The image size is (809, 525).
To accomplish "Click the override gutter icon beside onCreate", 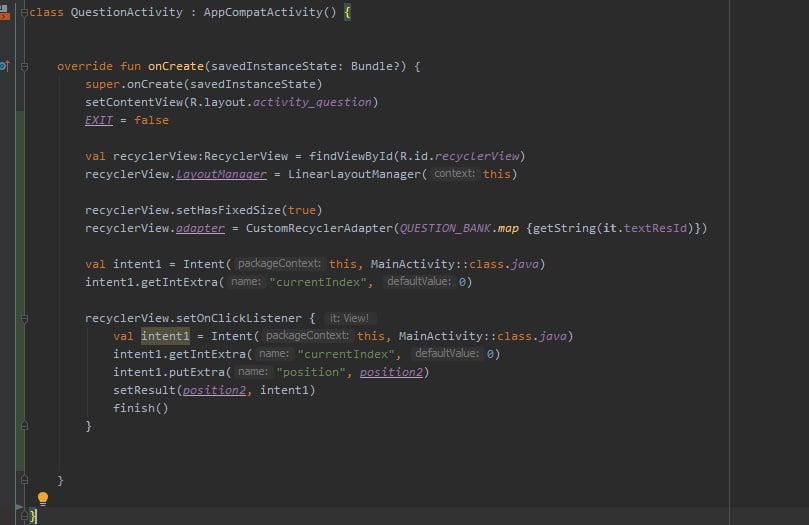I will [x=5, y=66].
